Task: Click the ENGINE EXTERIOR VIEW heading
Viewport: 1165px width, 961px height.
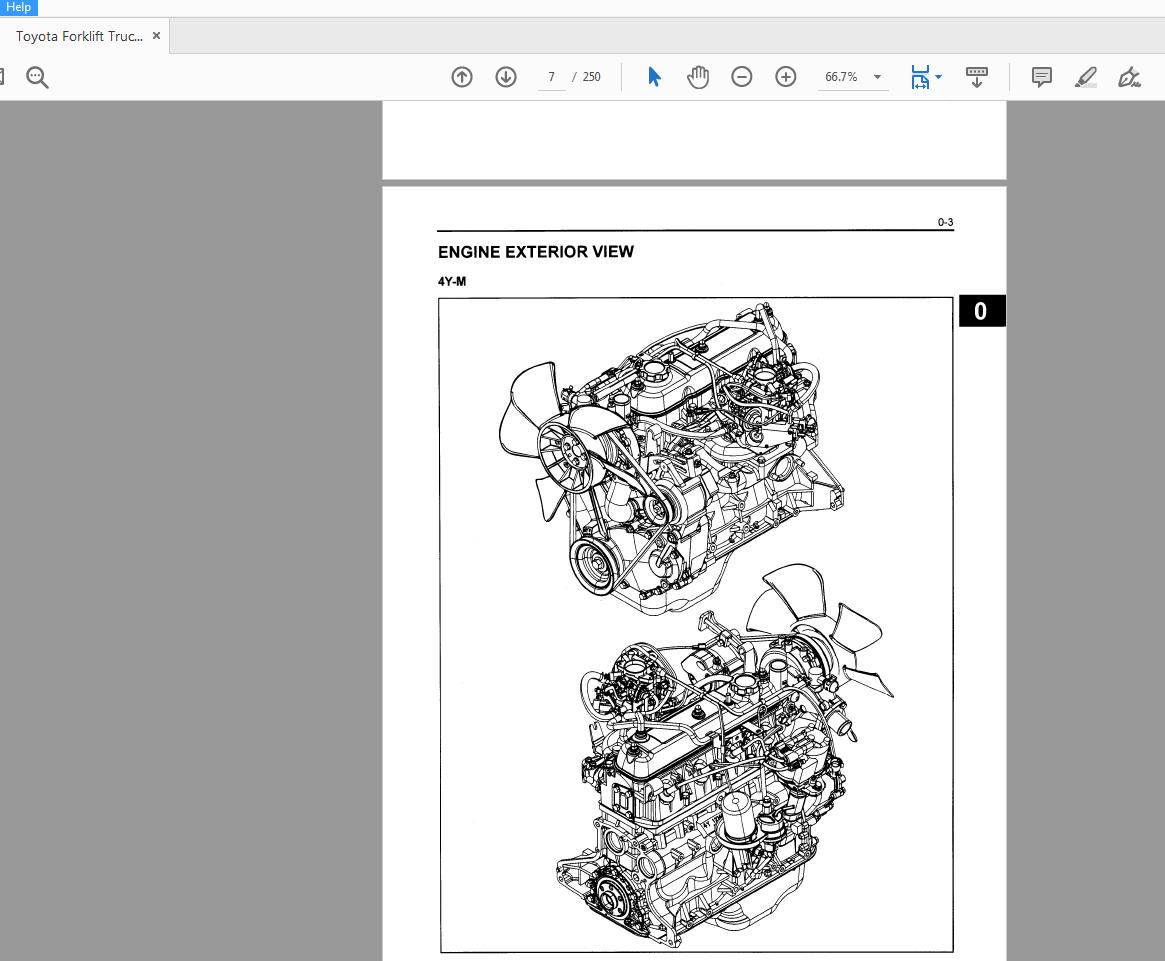Action: (x=536, y=252)
